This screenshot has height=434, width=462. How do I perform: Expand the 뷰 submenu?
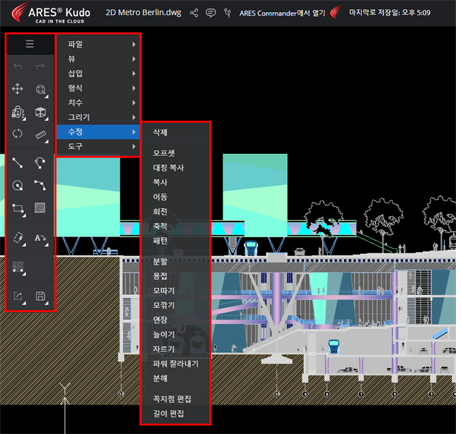98,59
